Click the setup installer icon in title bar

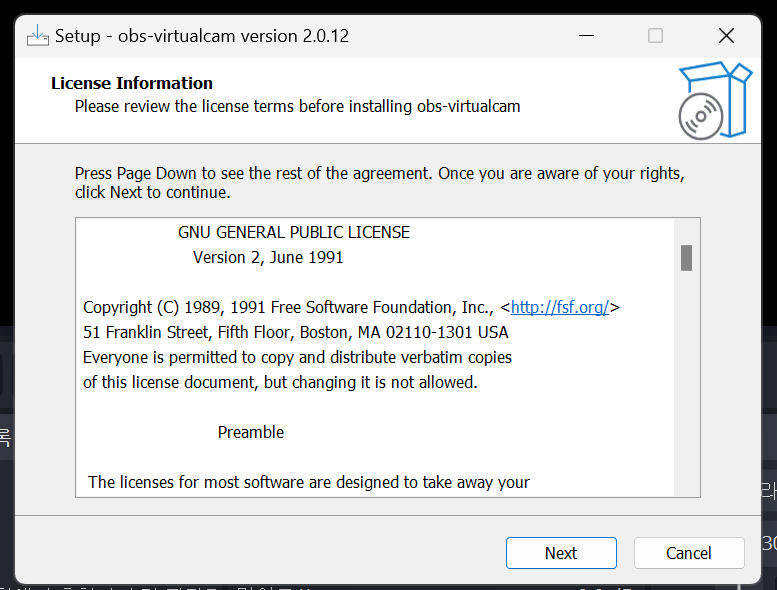(38, 36)
